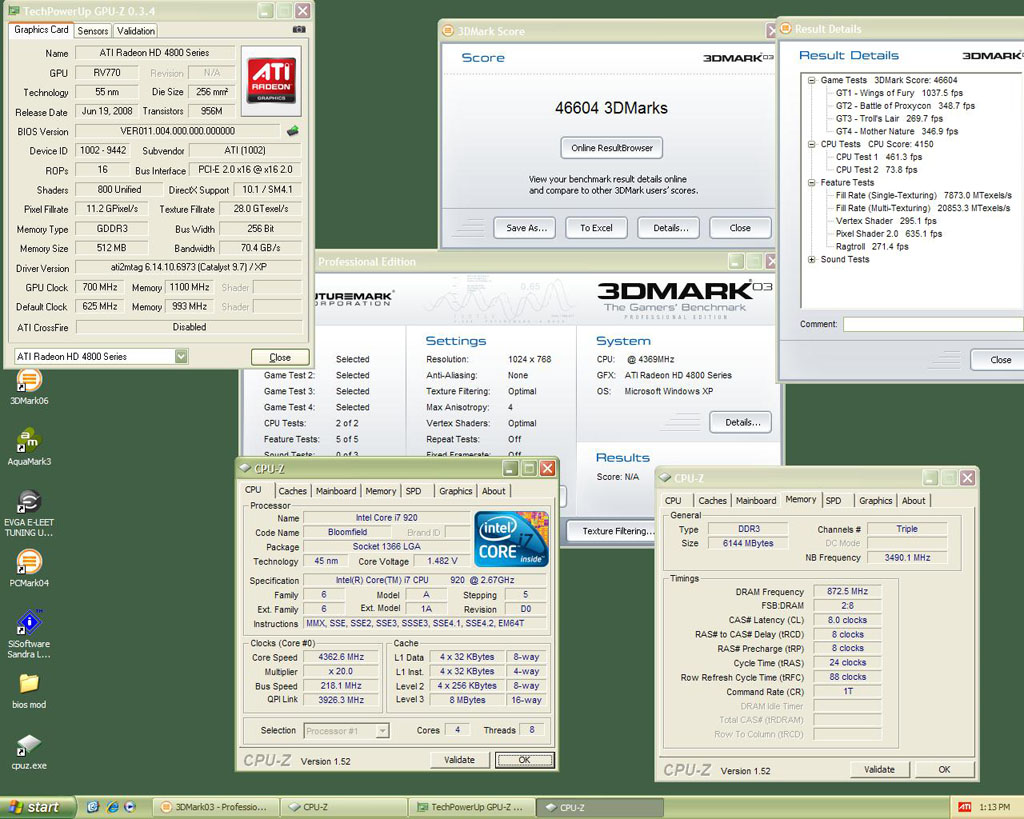Click the GPU-Z Driver Version field
This screenshot has height=819, width=1024.
pos(189,267)
